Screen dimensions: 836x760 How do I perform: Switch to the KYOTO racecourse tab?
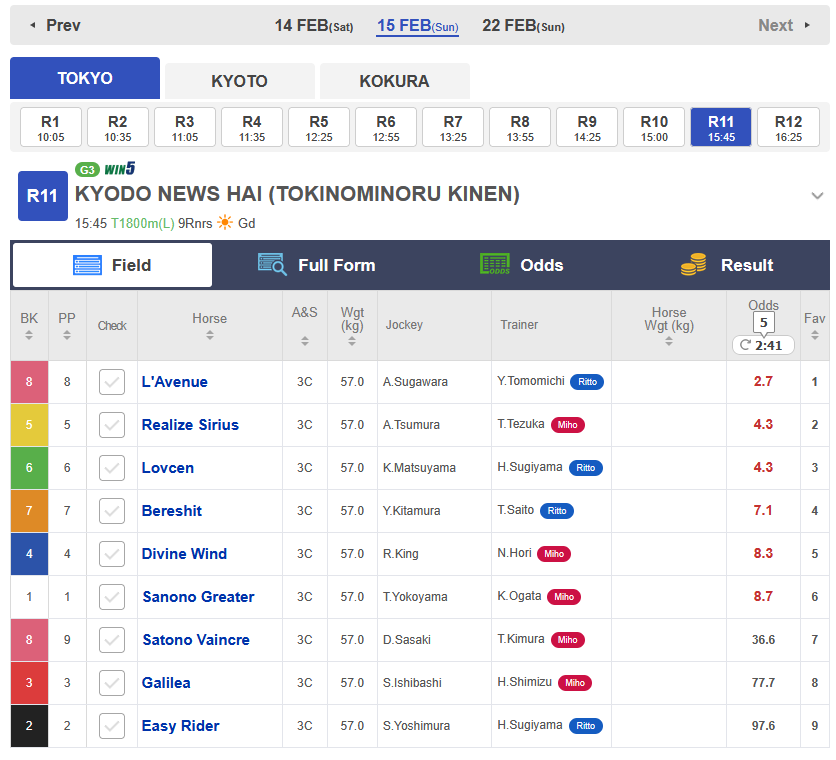(x=239, y=81)
